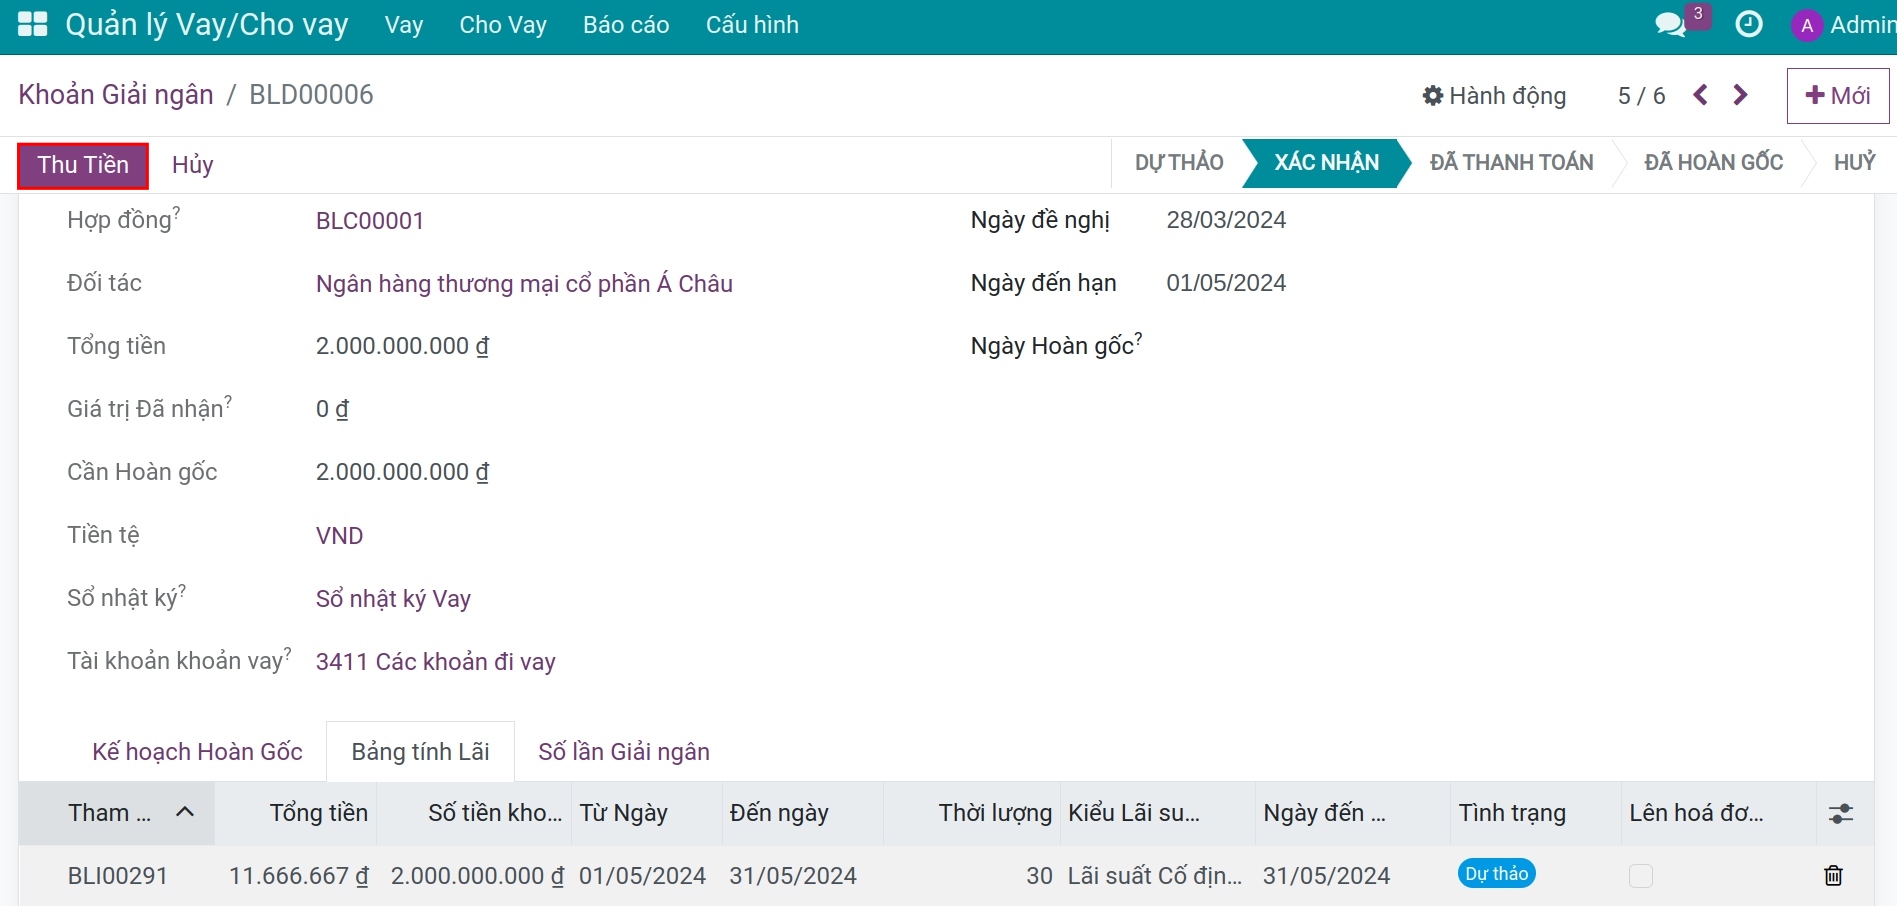Delete the BLI00291 interest line
Image resolution: width=1897 pixels, height=906 pixels.
[x=1833, y=876]
